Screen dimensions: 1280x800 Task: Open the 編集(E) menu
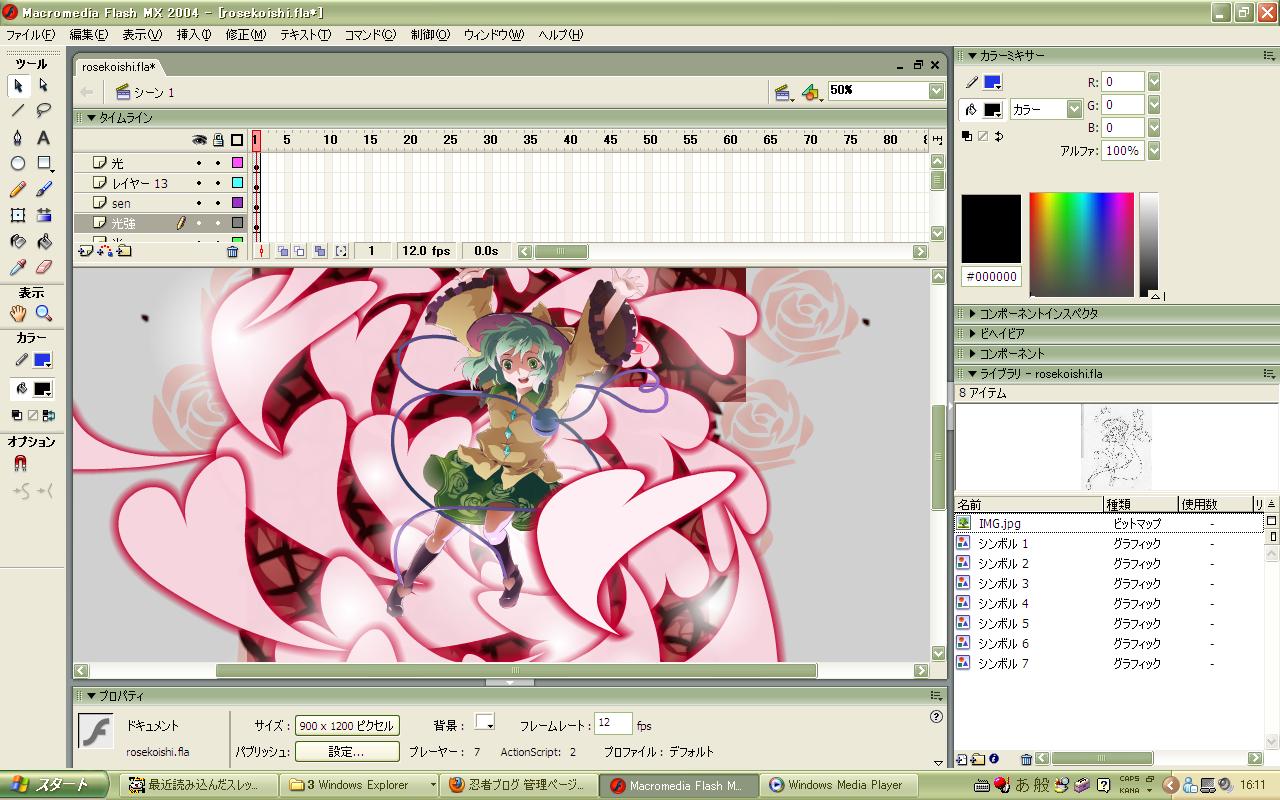[88, 35]
